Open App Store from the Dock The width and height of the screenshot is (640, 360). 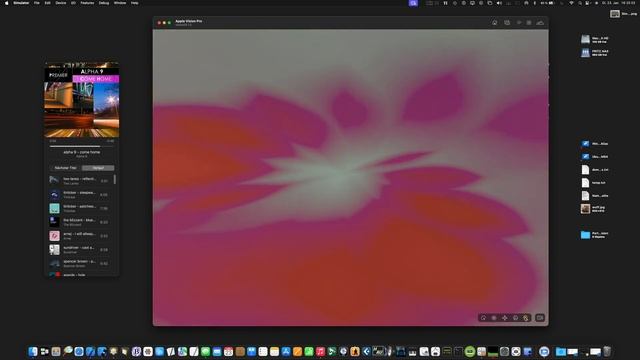(286, 351)
